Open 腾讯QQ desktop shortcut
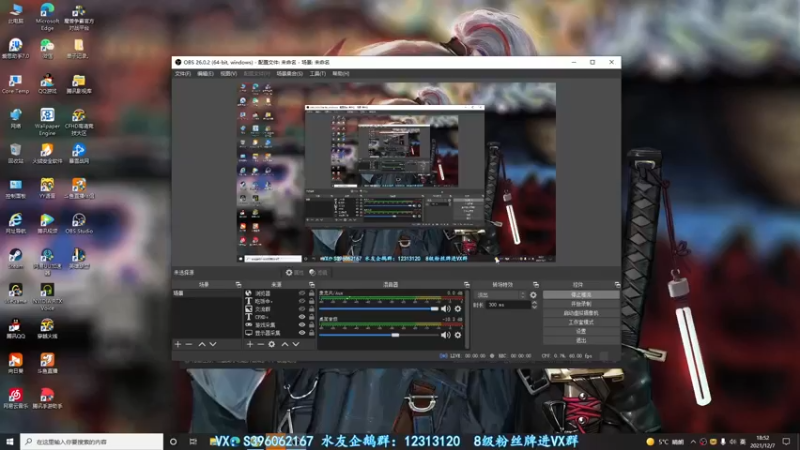800x450 pixels. click(15, 329)
